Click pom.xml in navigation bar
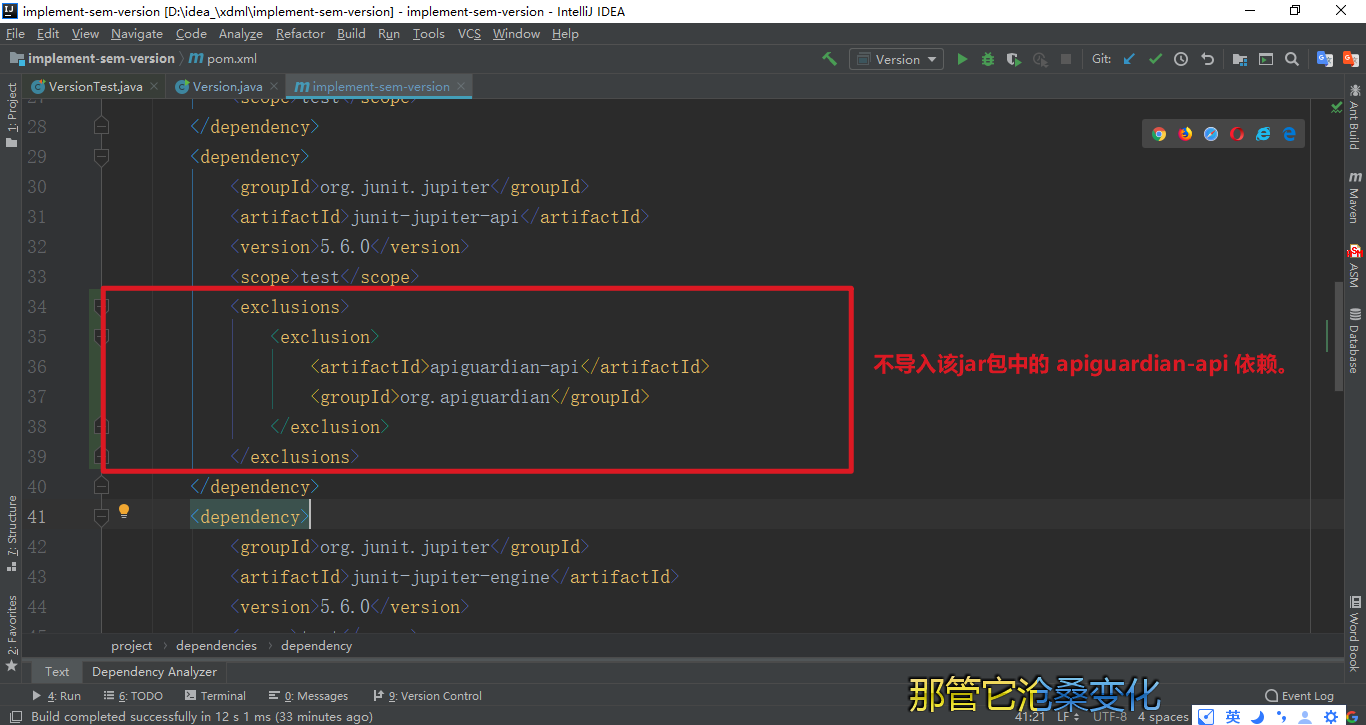The width and height of the screenshot is (1366, 725). coord(223,59)
